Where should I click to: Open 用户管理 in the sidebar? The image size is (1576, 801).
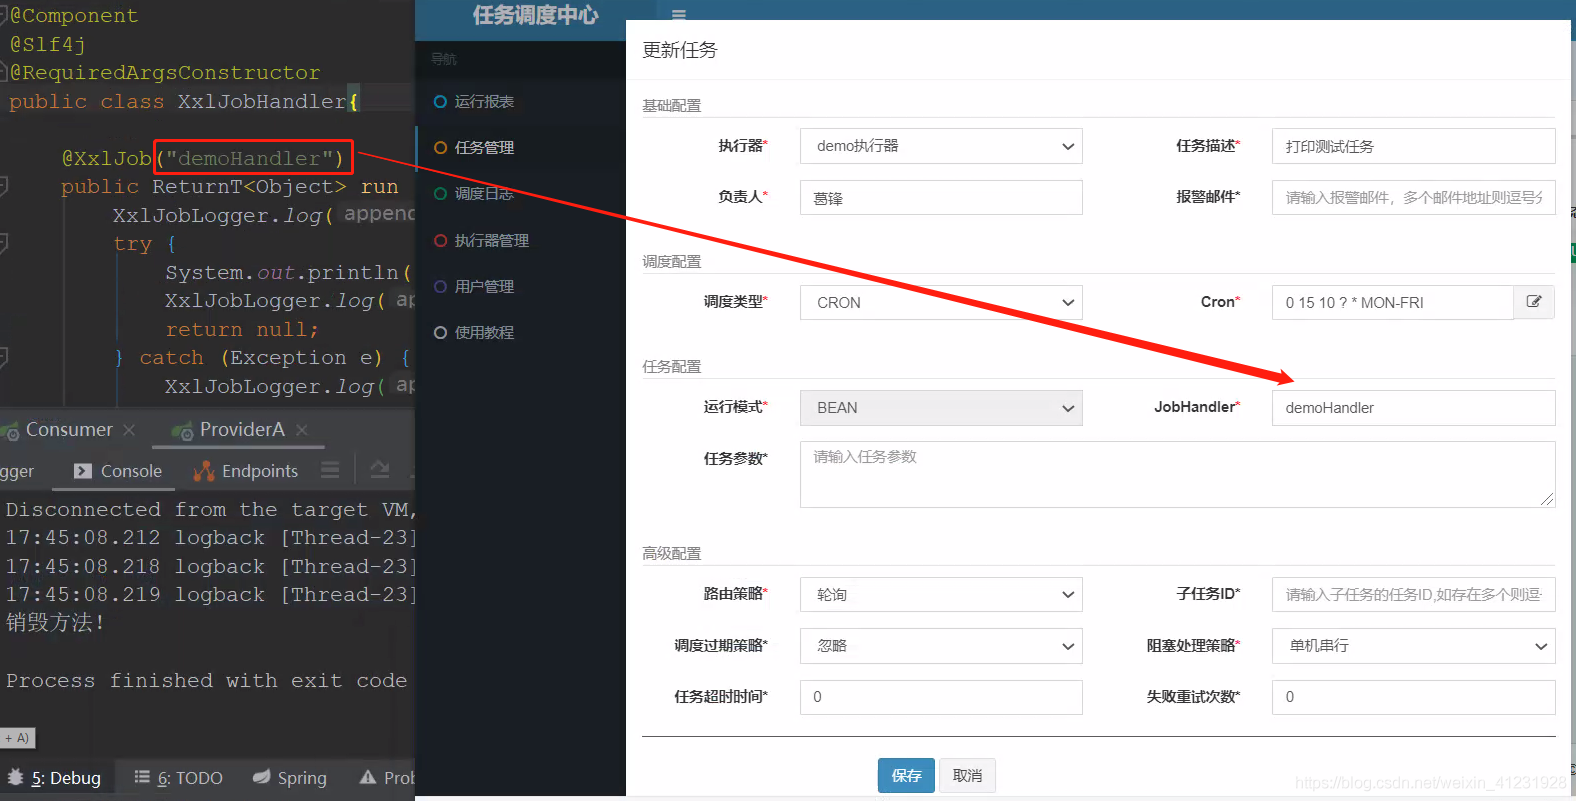pyautogui.click(x=484, y=287)
